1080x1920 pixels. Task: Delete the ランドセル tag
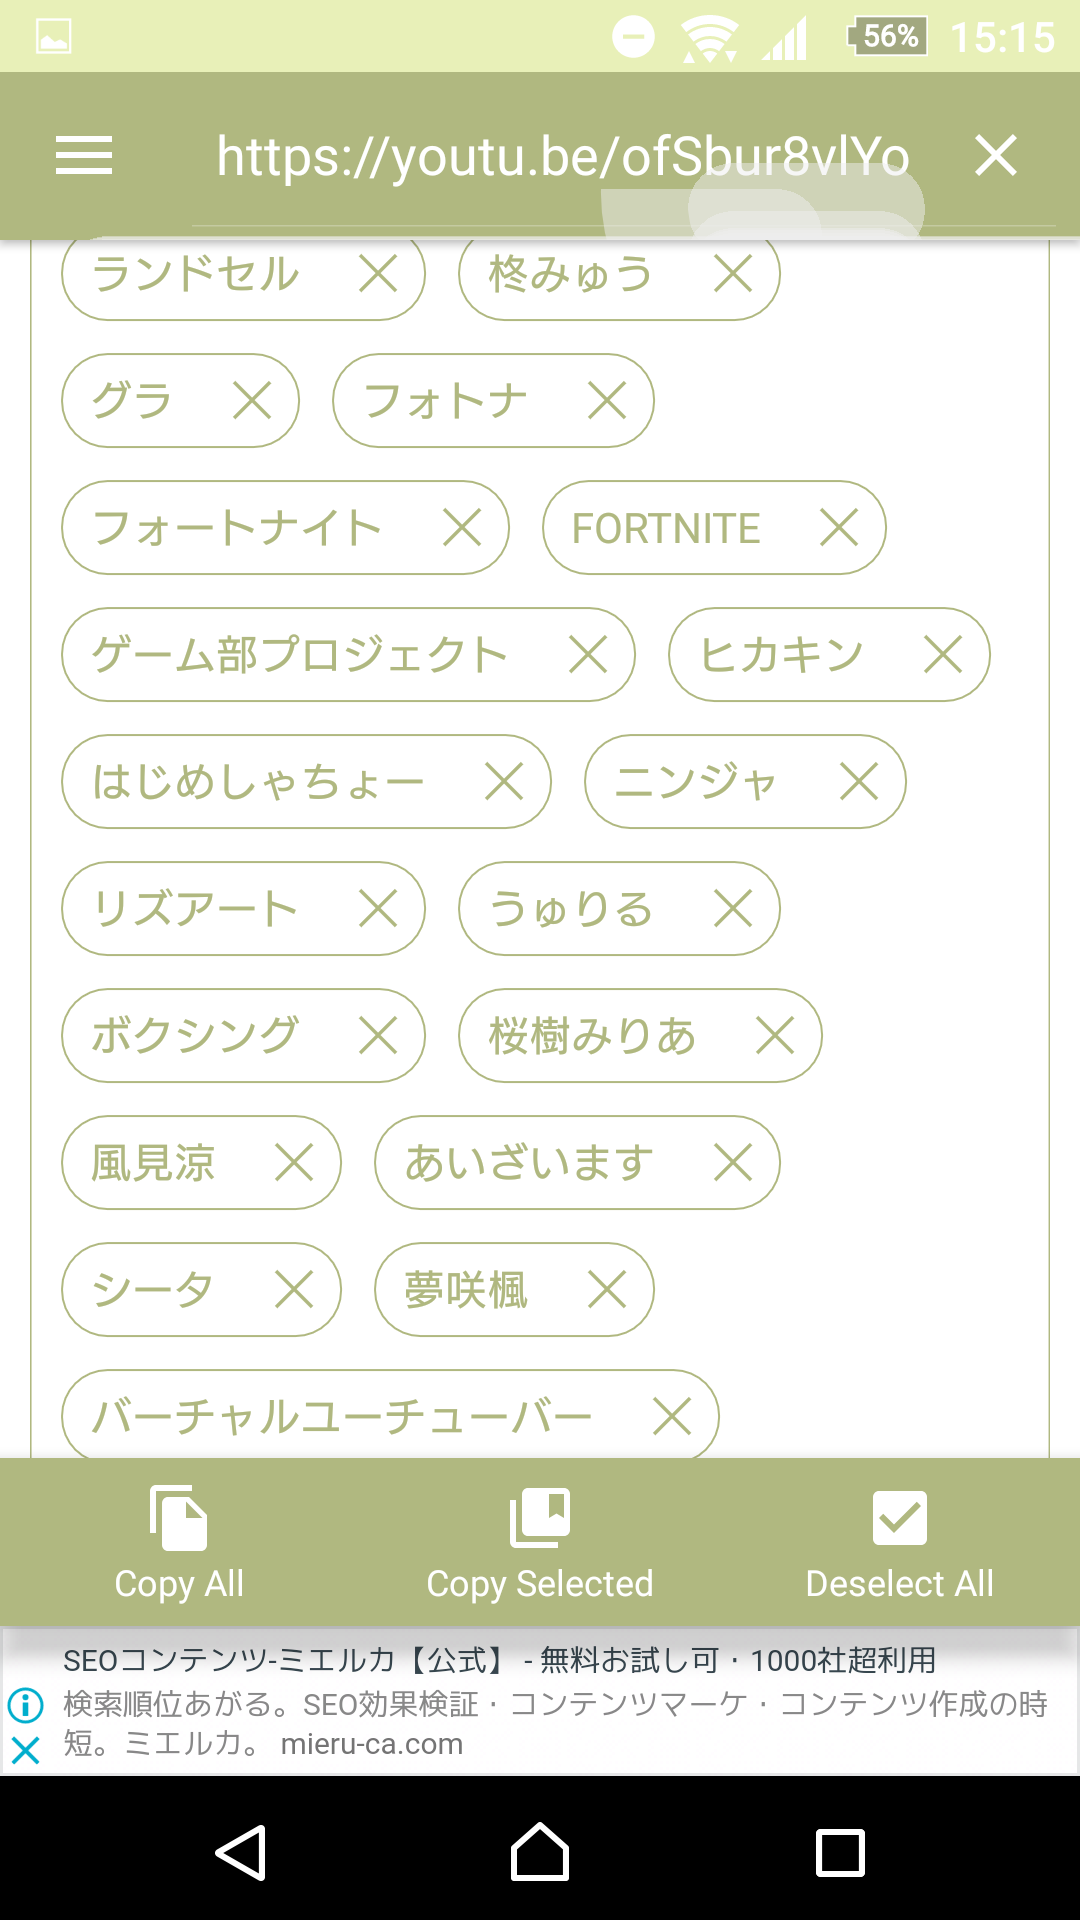point(378,273)
